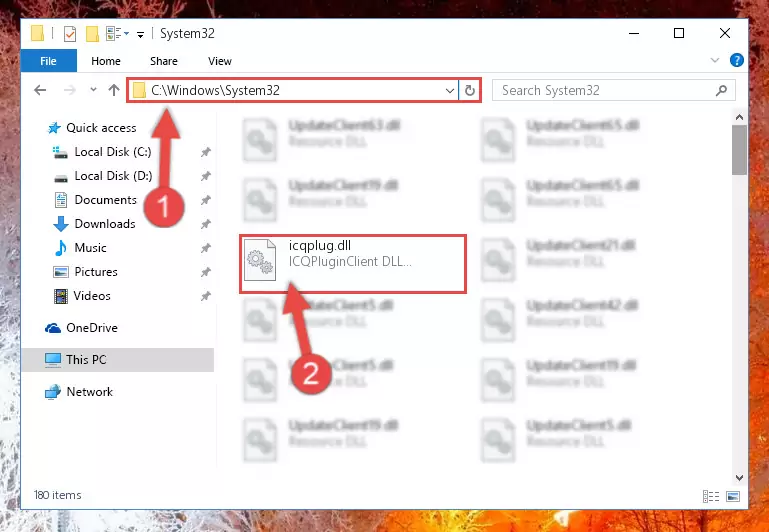The height and width of the screenshot is (532, 769).
Task: Switch to Large icons view via status bar
Action: click(x=733, y=496)
